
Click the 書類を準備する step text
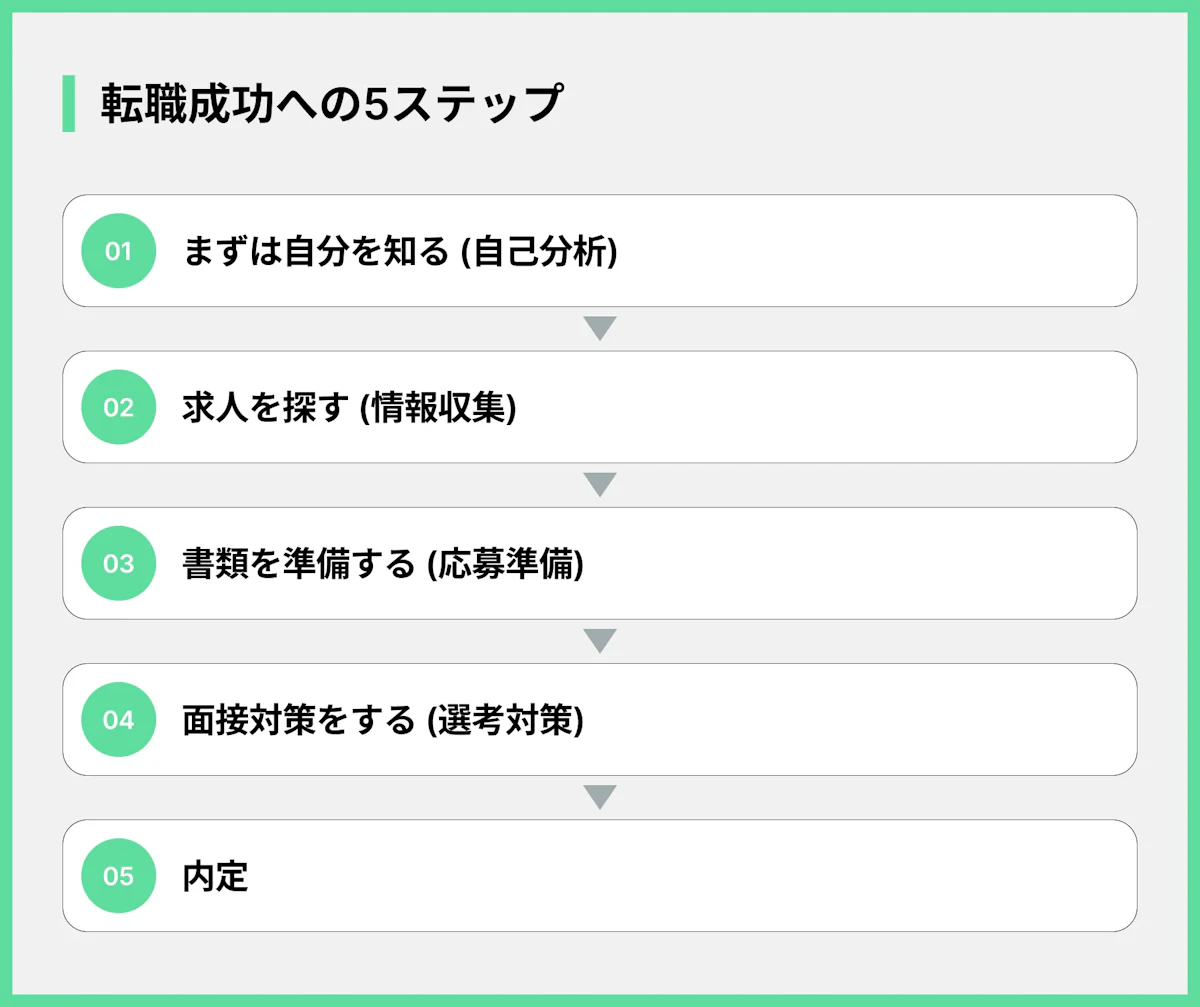pyautogui.click(x=298, y=564)
